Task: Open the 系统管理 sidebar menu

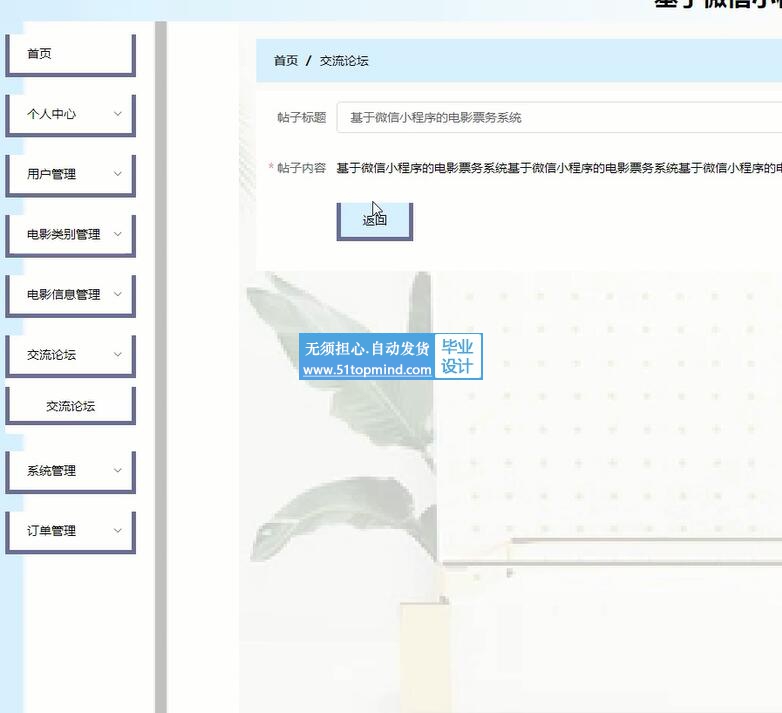Action: (x=70, y=472)
